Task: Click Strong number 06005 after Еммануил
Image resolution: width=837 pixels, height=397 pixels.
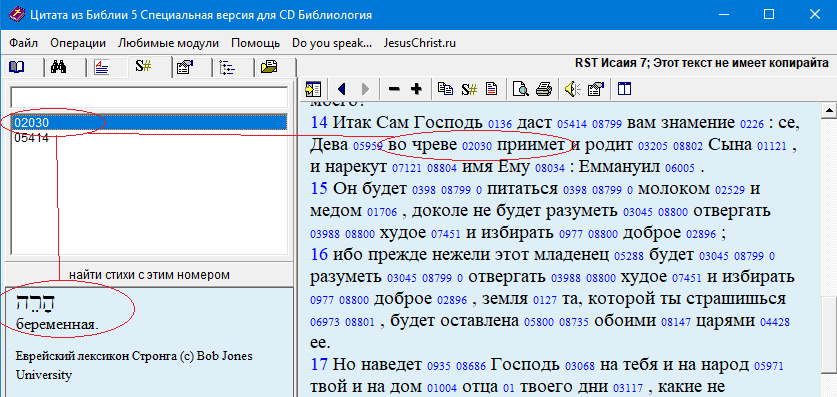Action: (680, 169)
